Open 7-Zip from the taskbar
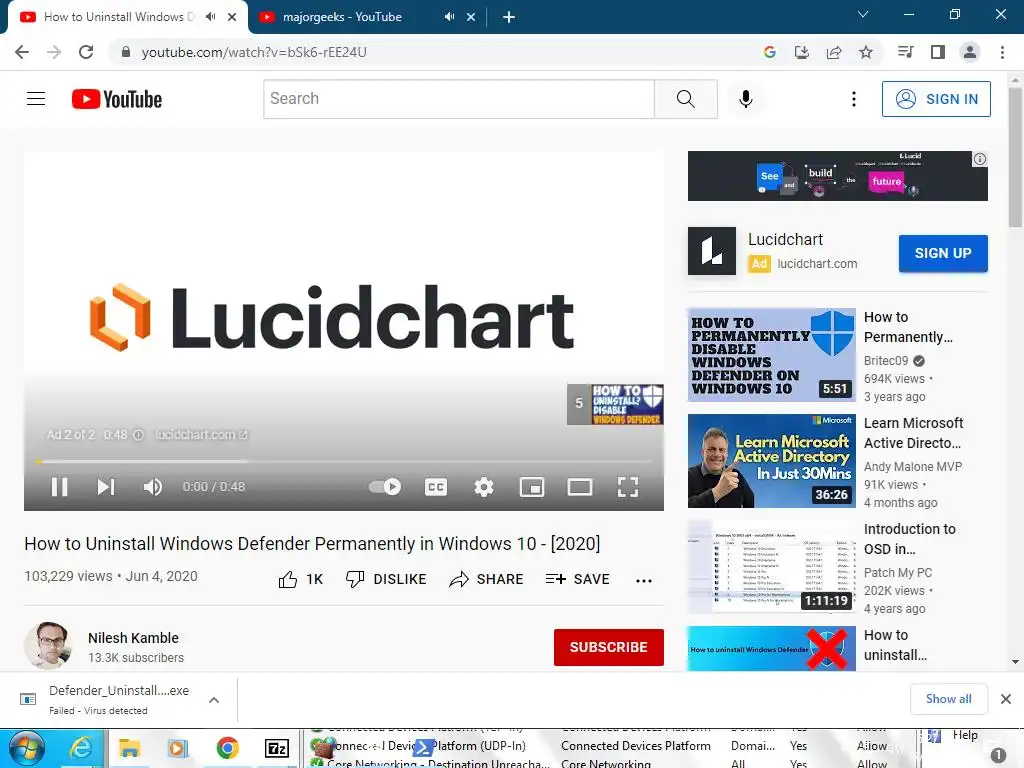This screenshot has height=768, width=1024. 277,748
